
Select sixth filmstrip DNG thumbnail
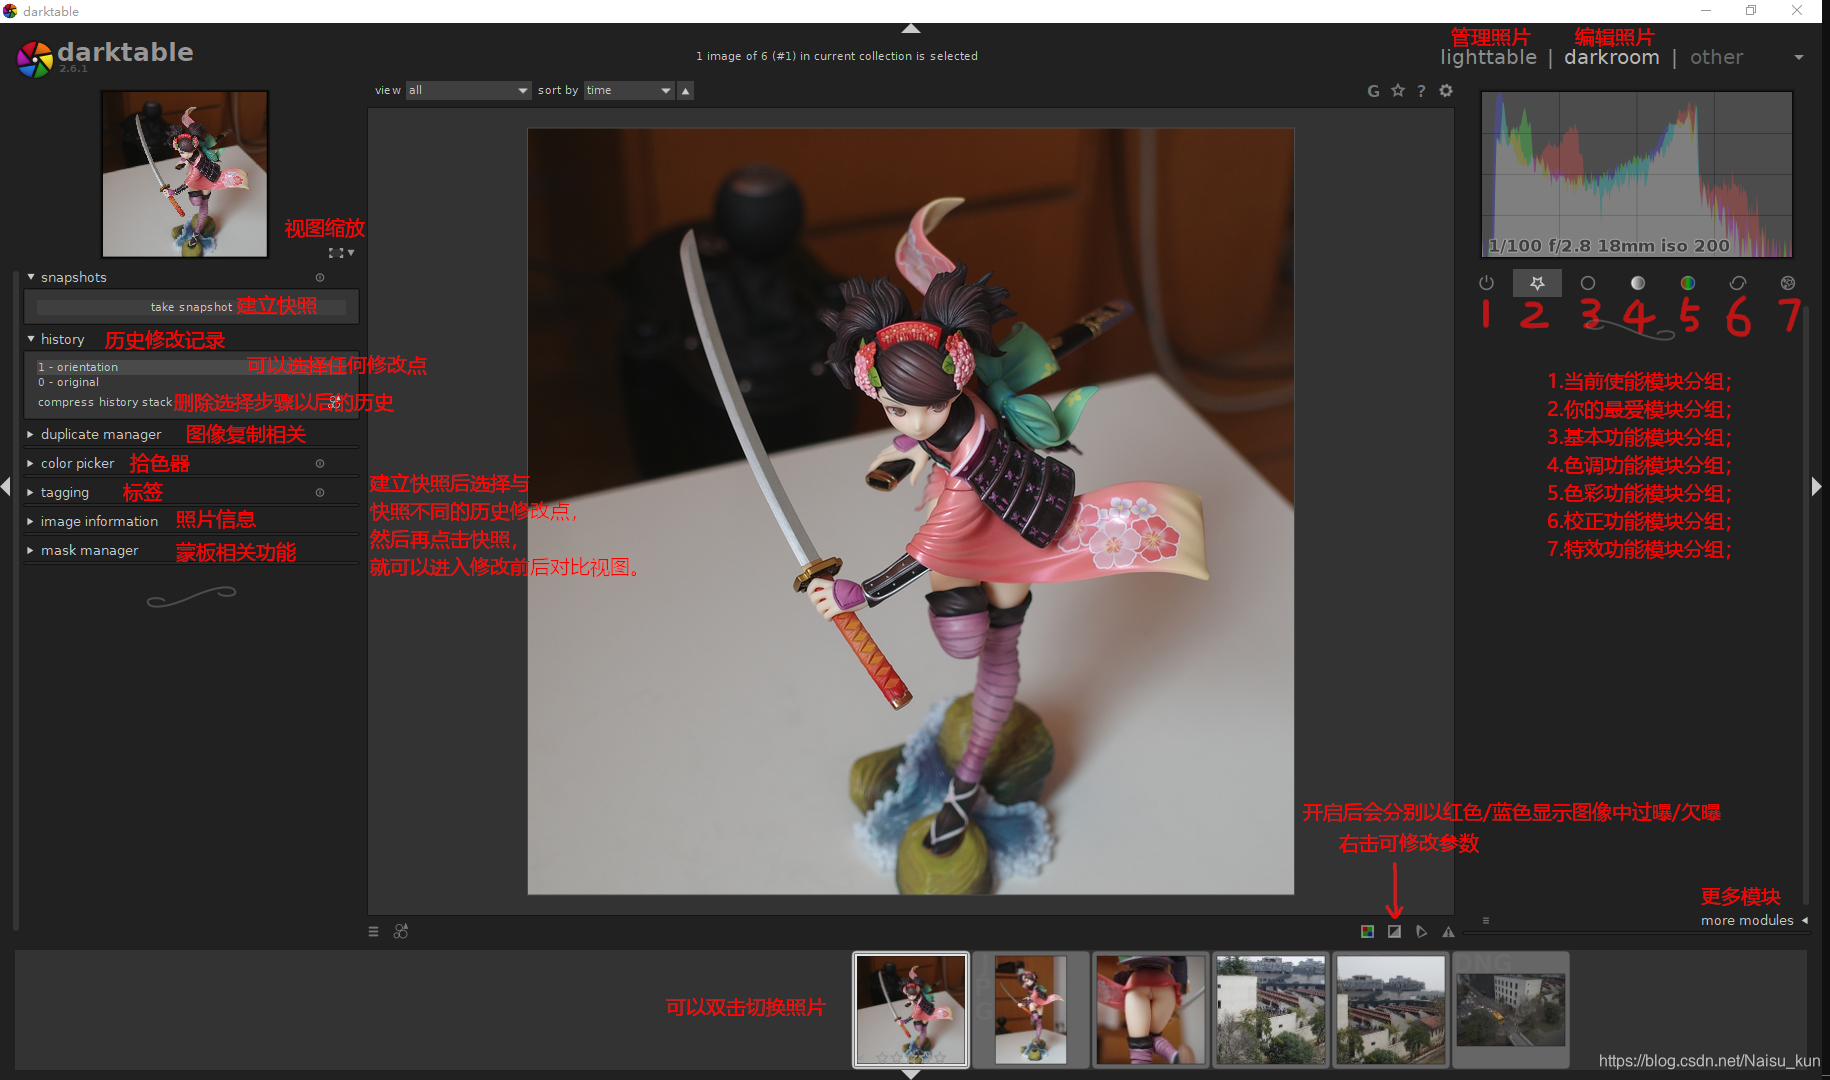(1511, 1009)
